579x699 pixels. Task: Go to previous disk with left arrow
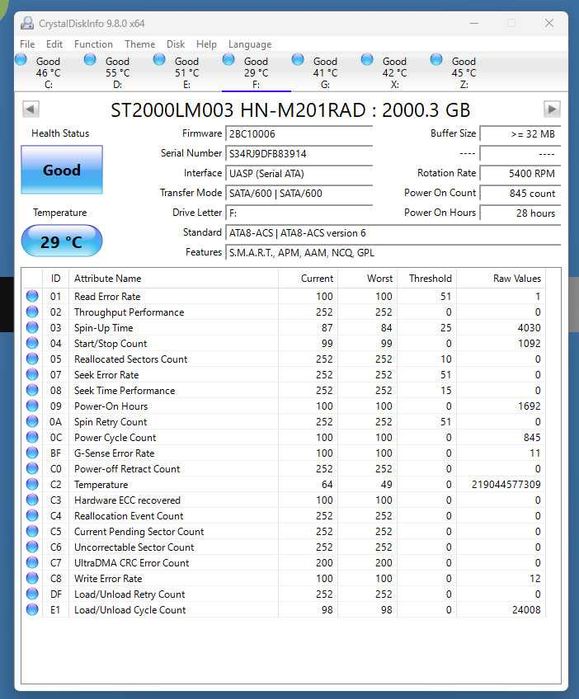(31, 109)
